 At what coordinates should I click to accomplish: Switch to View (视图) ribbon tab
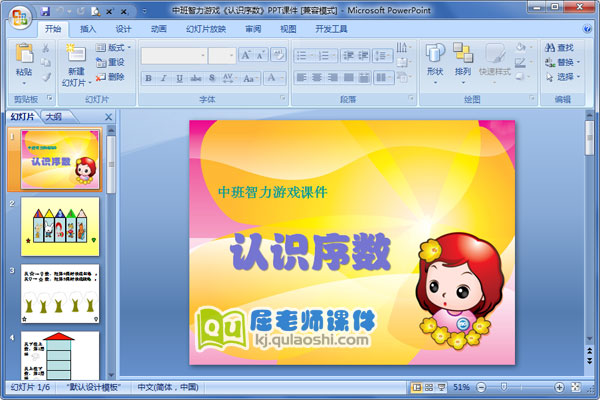pos(288,29)
